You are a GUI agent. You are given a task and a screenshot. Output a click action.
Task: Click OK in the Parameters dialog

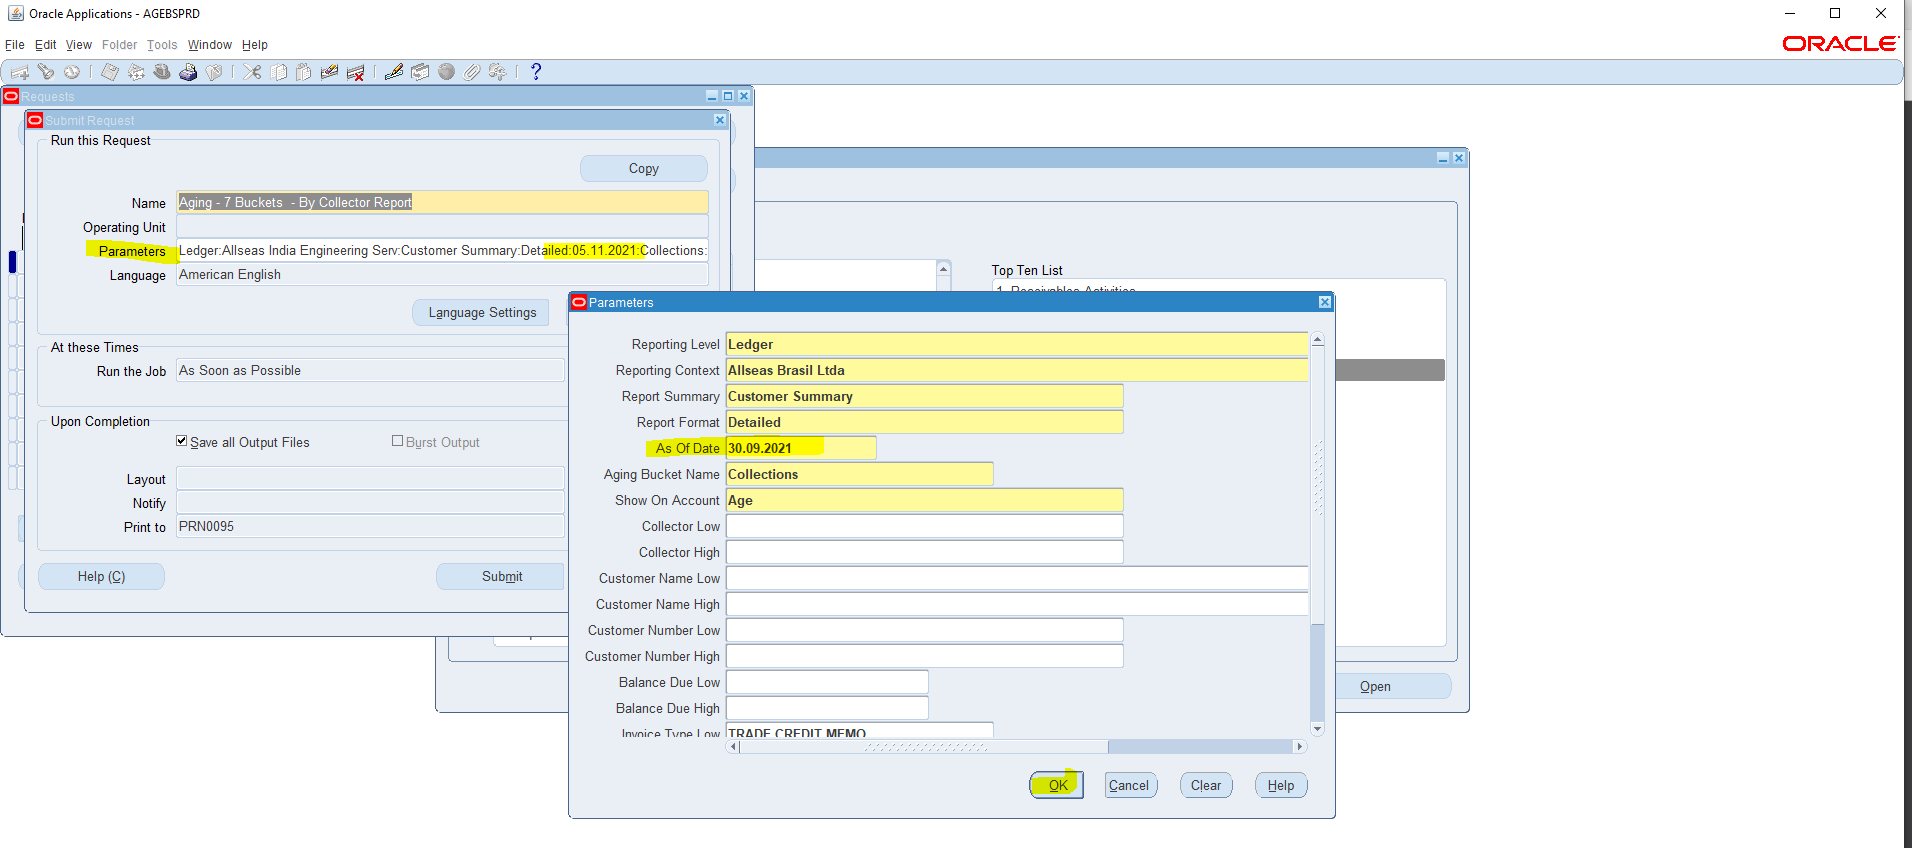point(1057,785)
